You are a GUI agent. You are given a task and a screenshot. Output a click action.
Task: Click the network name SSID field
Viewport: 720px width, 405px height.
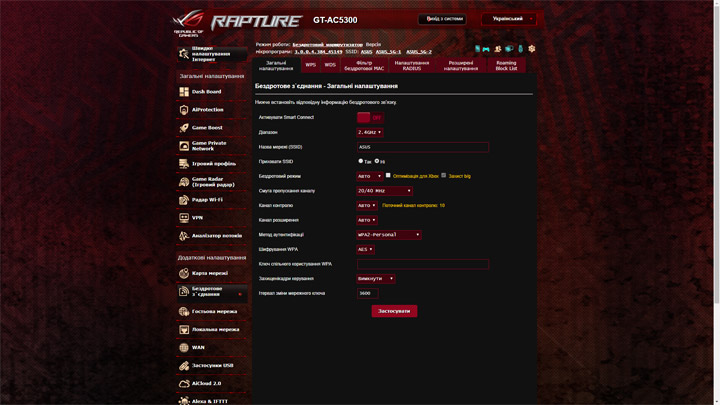(423, 147)
